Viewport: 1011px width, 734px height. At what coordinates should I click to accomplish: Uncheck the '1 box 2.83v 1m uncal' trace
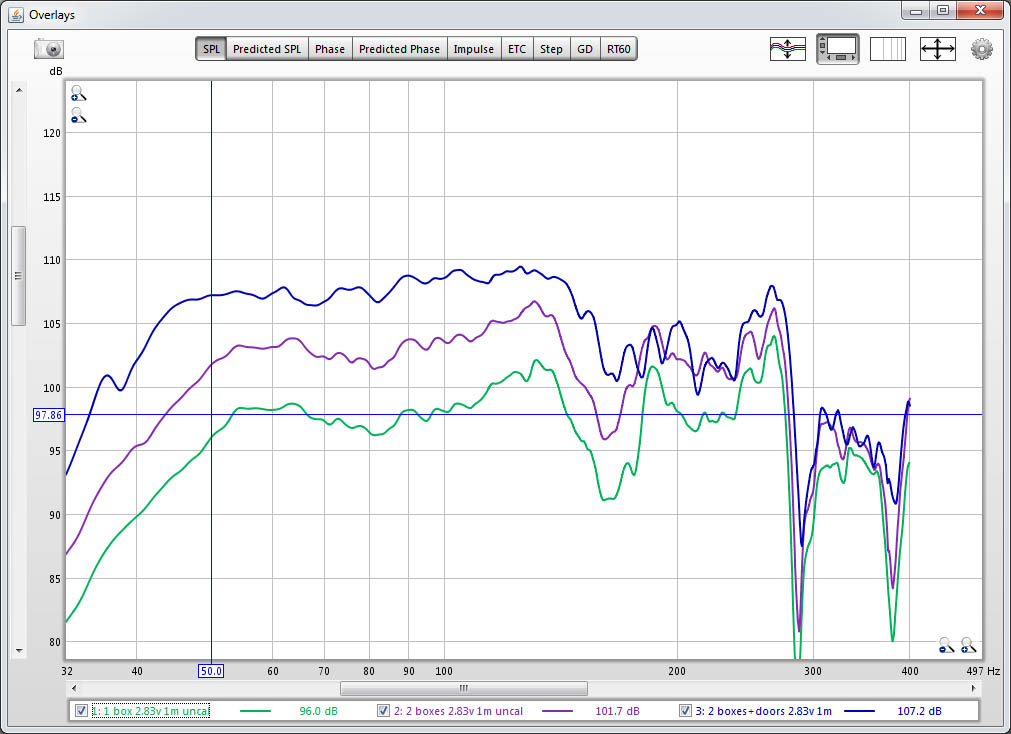click(x=81, y=711)
